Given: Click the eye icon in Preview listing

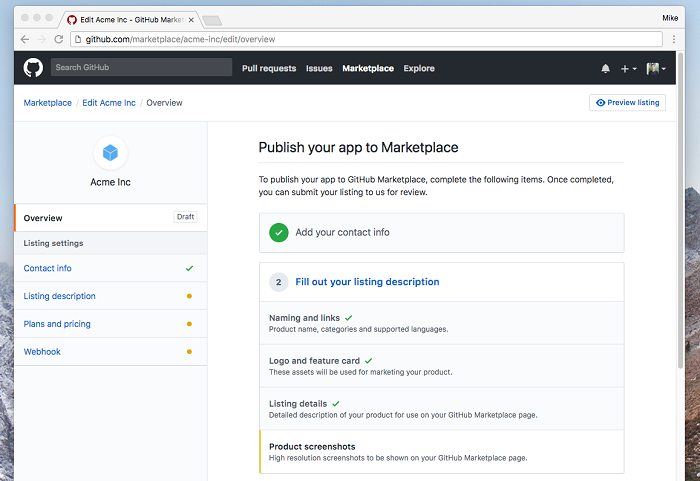Looking at the screenshot, I should pyautogui.click(x=600, y=103).
